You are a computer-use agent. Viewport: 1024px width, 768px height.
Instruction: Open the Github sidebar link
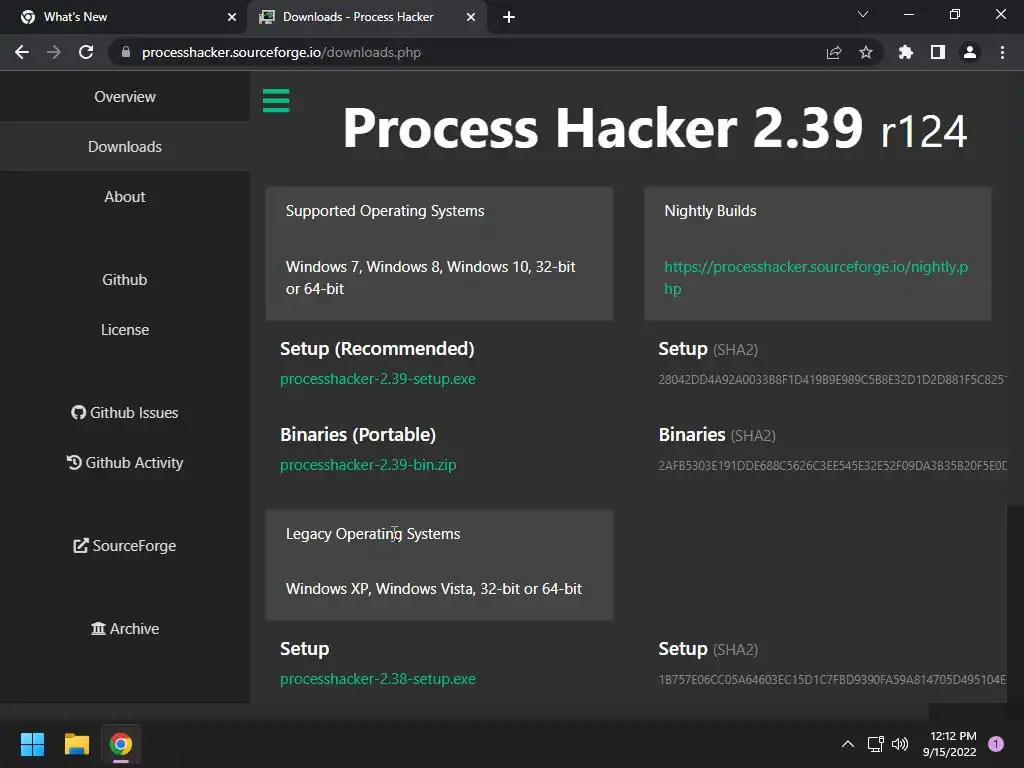coord(125,280)
